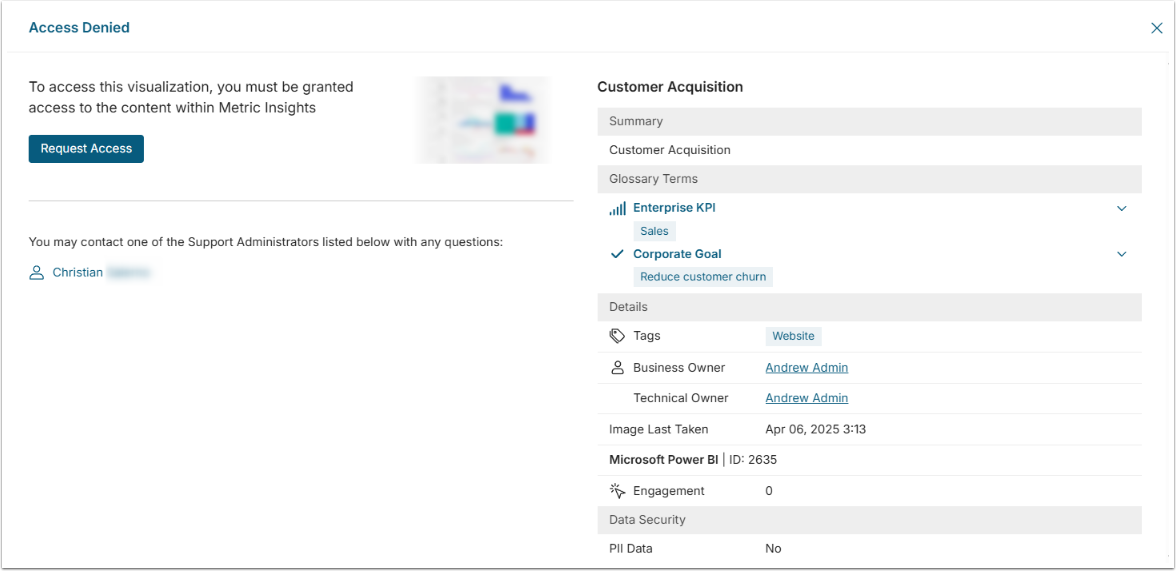Click the Microsoft Power BI label
1176x571 pixels.
[663, 460]
